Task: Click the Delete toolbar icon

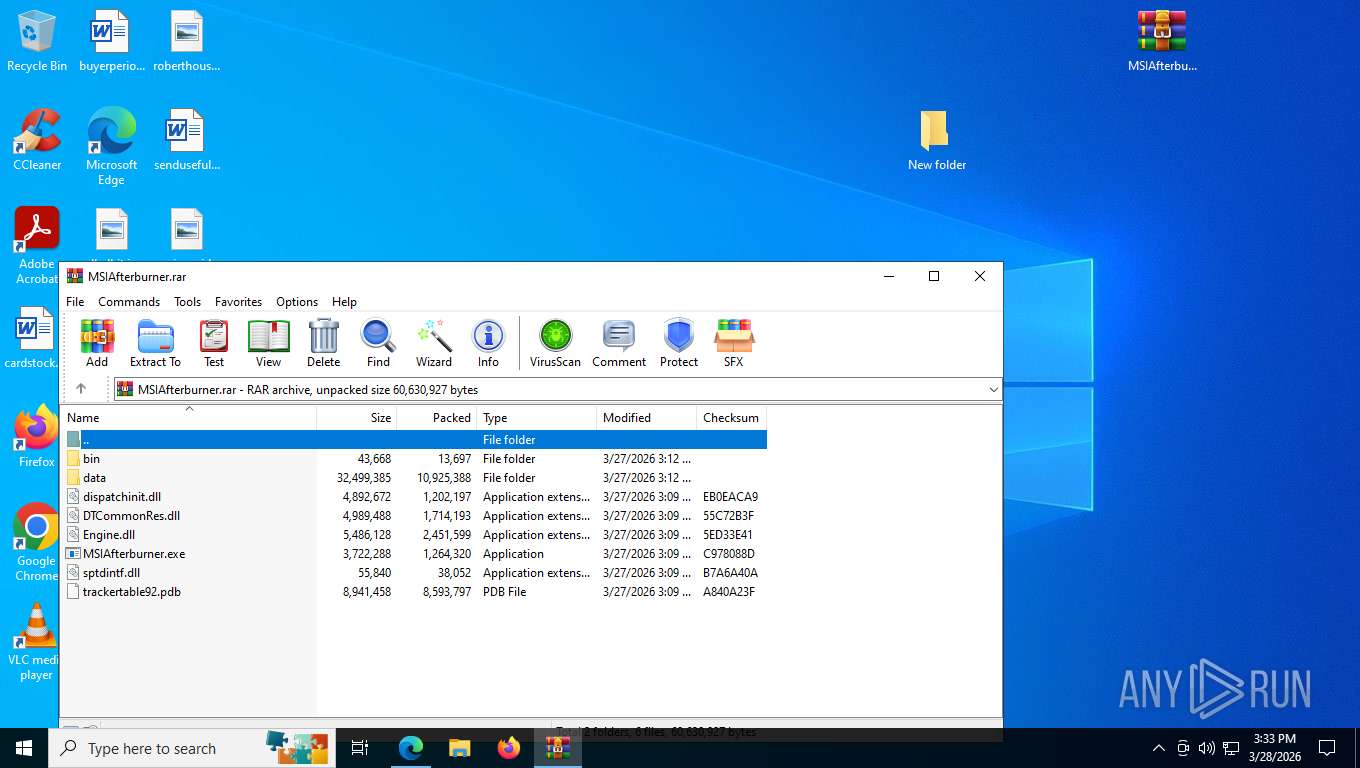Action: (x=323, y=344)
